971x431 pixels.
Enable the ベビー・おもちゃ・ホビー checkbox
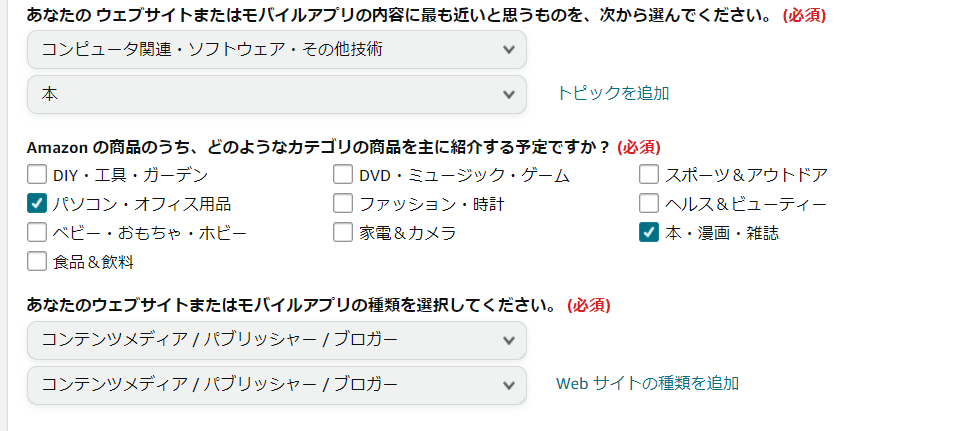pyautogui.click(x=38, y=233)
